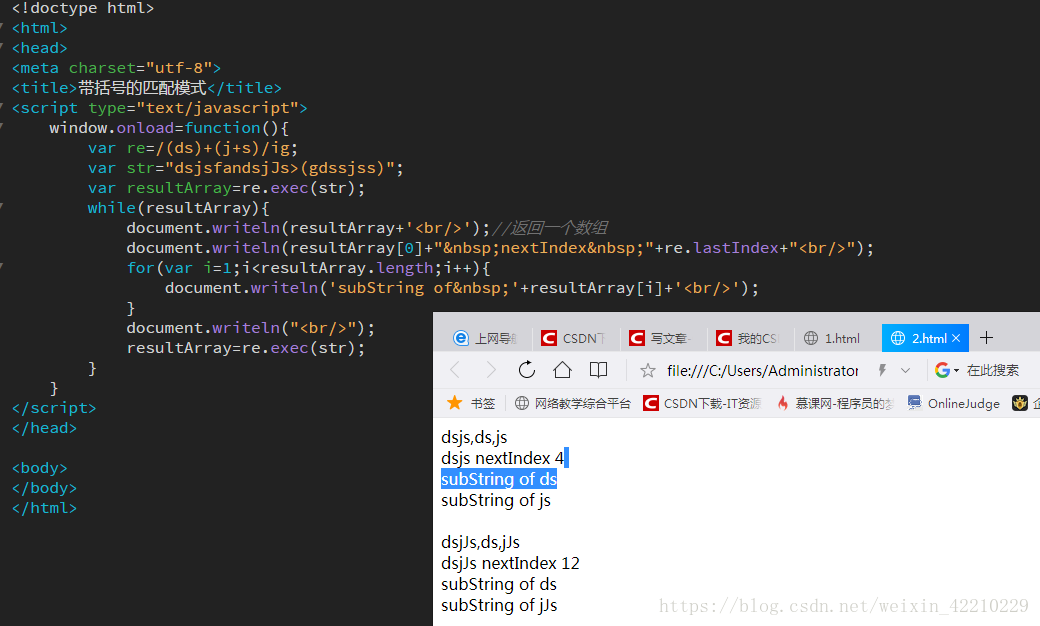Click the output line 'dsjJs,ds,jJs'
Viewport: 1040px width, 626px height.
click(480, 542)
